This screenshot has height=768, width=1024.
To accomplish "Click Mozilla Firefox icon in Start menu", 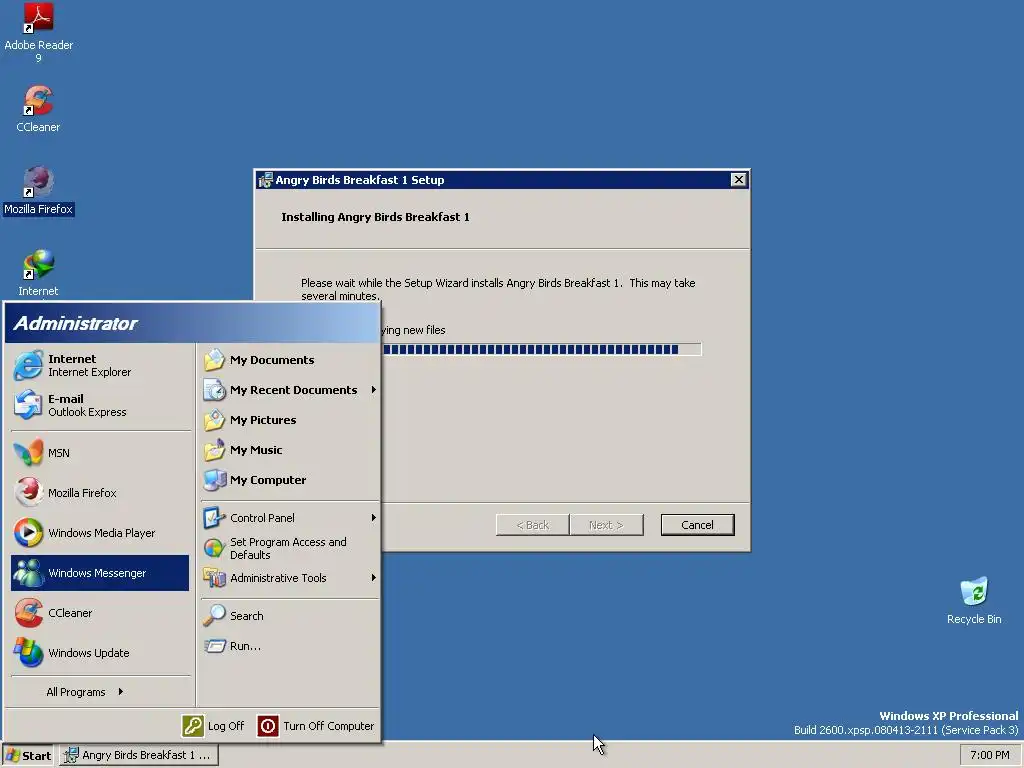I will 28,492.
